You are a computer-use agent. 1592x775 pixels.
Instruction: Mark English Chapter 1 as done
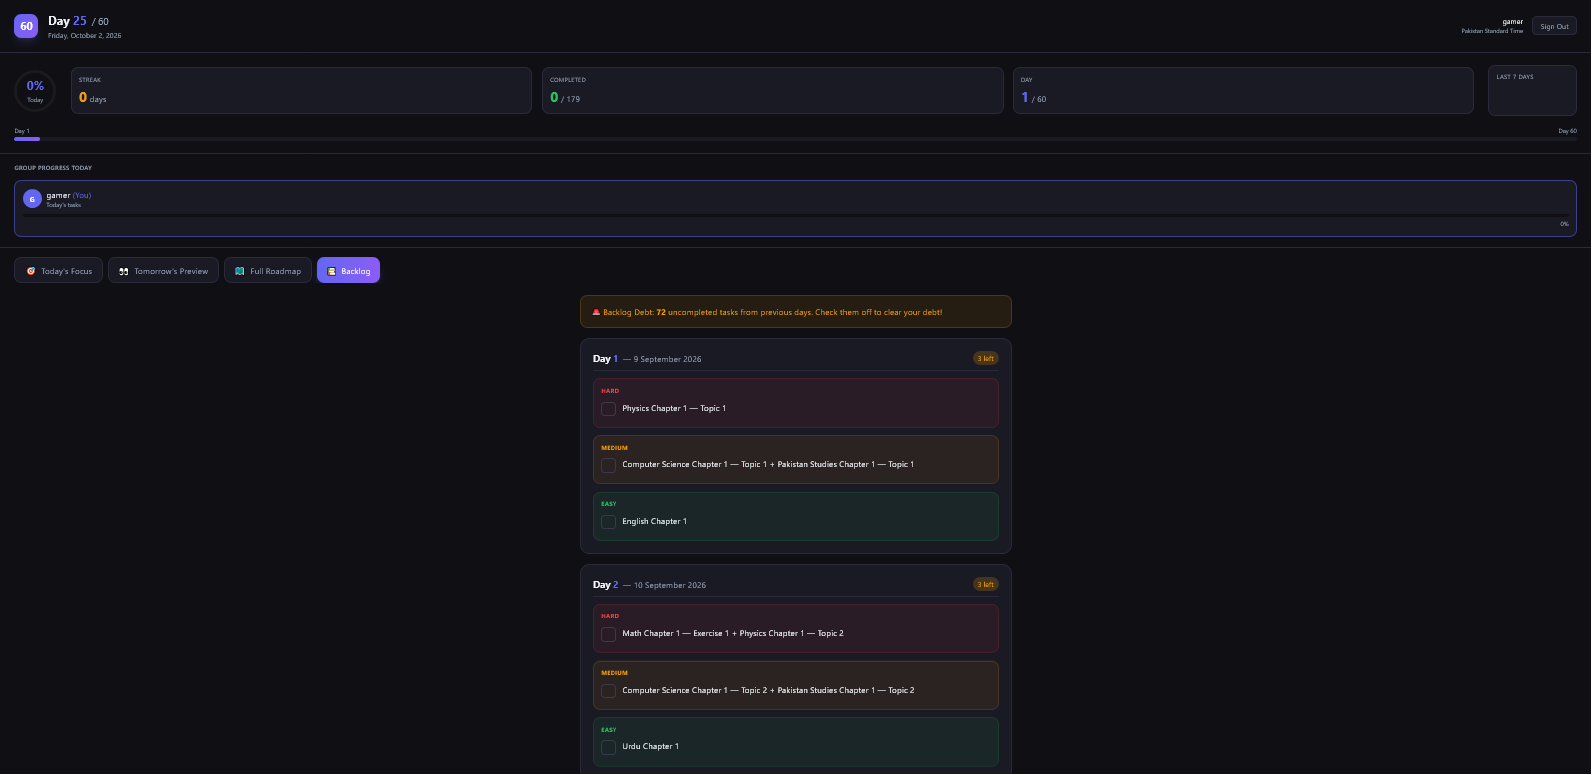pos(608,522)
